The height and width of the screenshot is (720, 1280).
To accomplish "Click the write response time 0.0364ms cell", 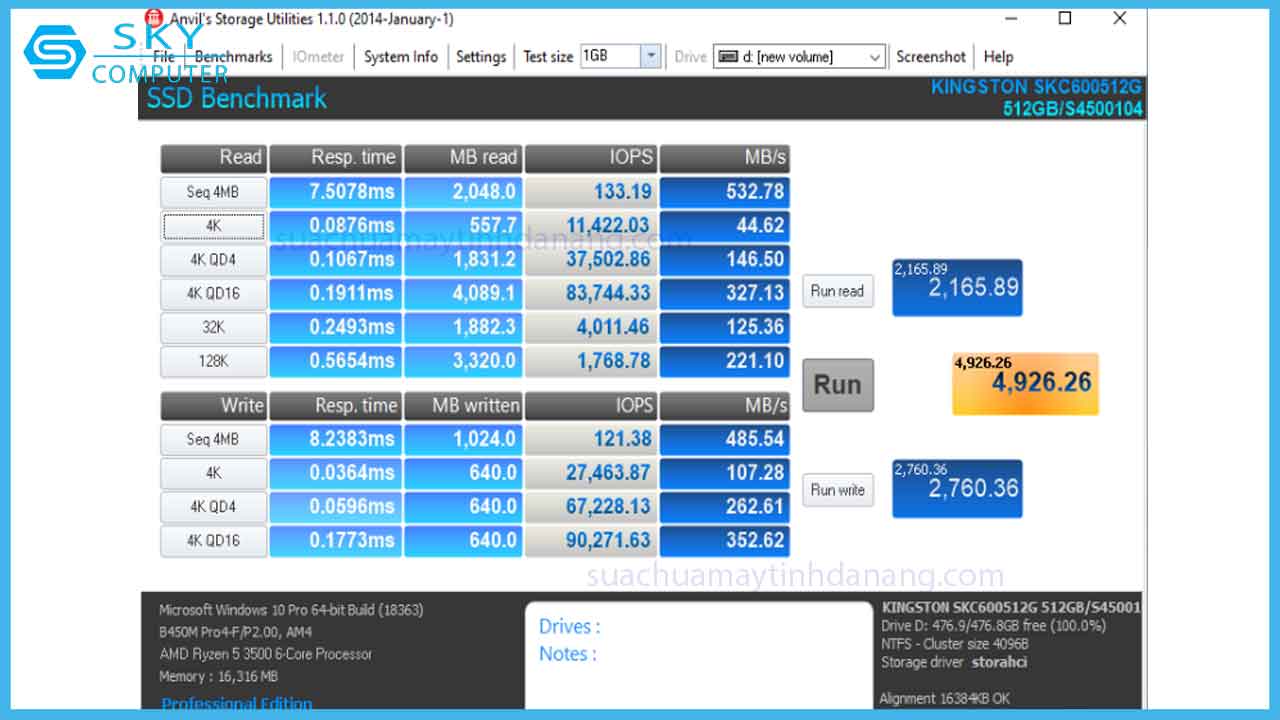I will 335,473.
